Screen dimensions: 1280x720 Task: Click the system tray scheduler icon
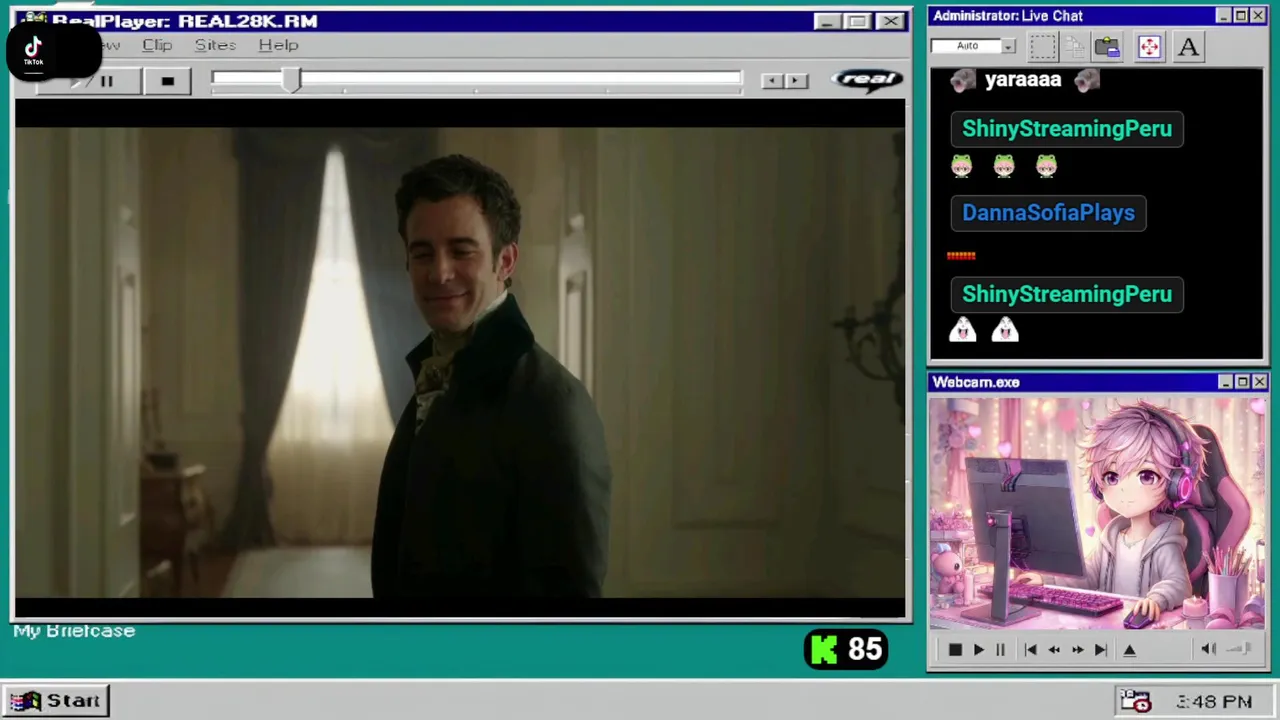click(1135, 701)
